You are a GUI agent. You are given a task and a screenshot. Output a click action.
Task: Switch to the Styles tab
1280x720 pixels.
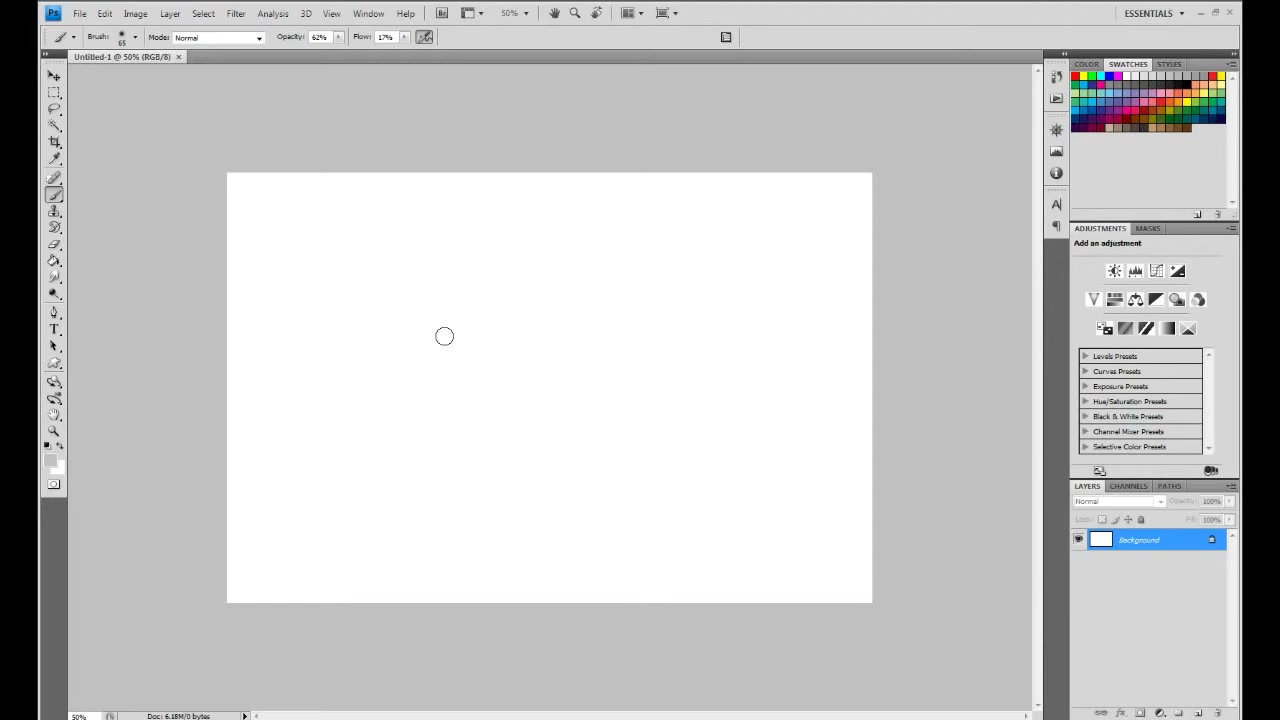(1169, 64)
